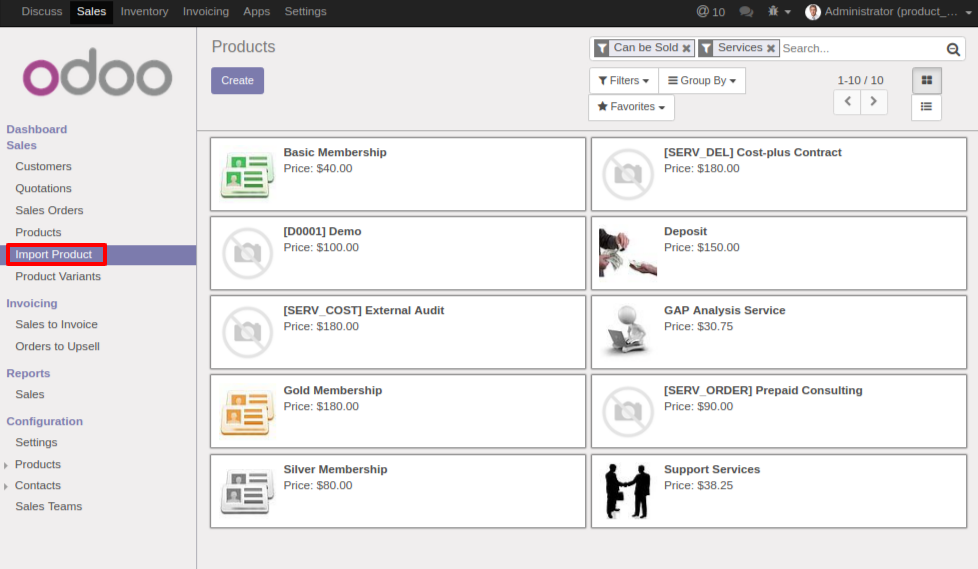This screenshot has height=569, width=978.
Task: Click the search magnifier icon
Action: [953, 49]
